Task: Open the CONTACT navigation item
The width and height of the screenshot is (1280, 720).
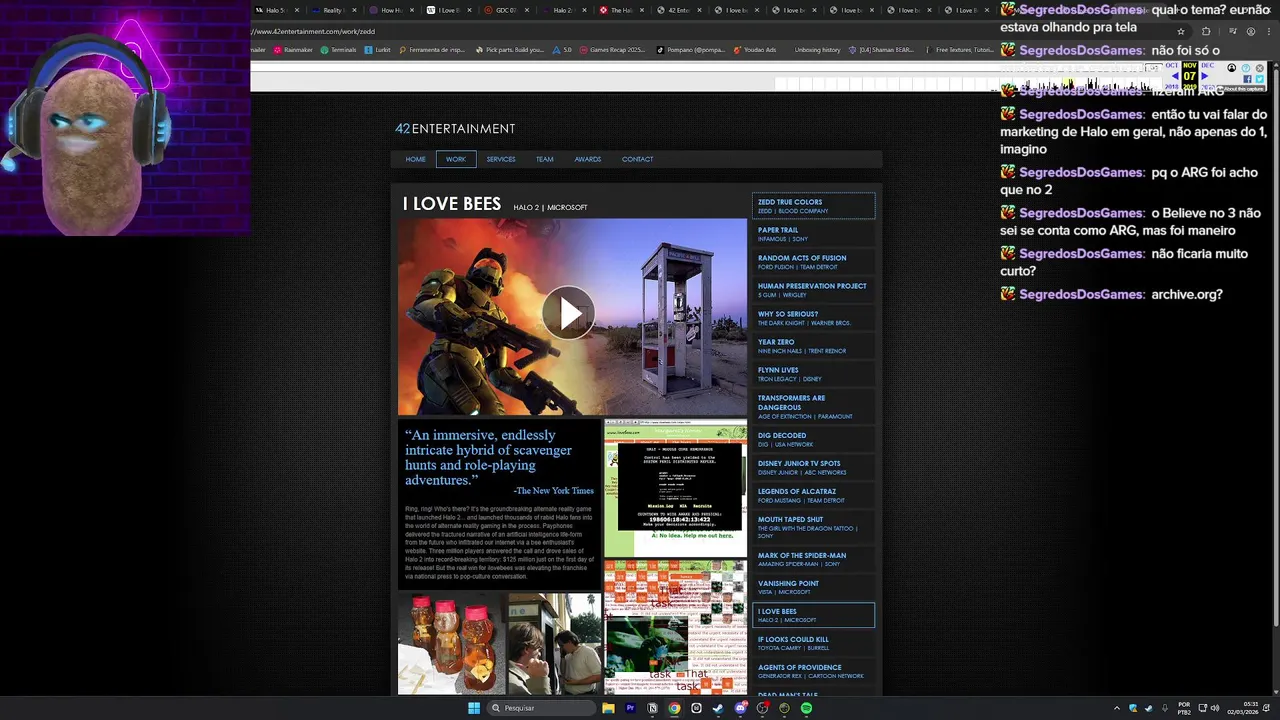Action: [x=637, y=159]
